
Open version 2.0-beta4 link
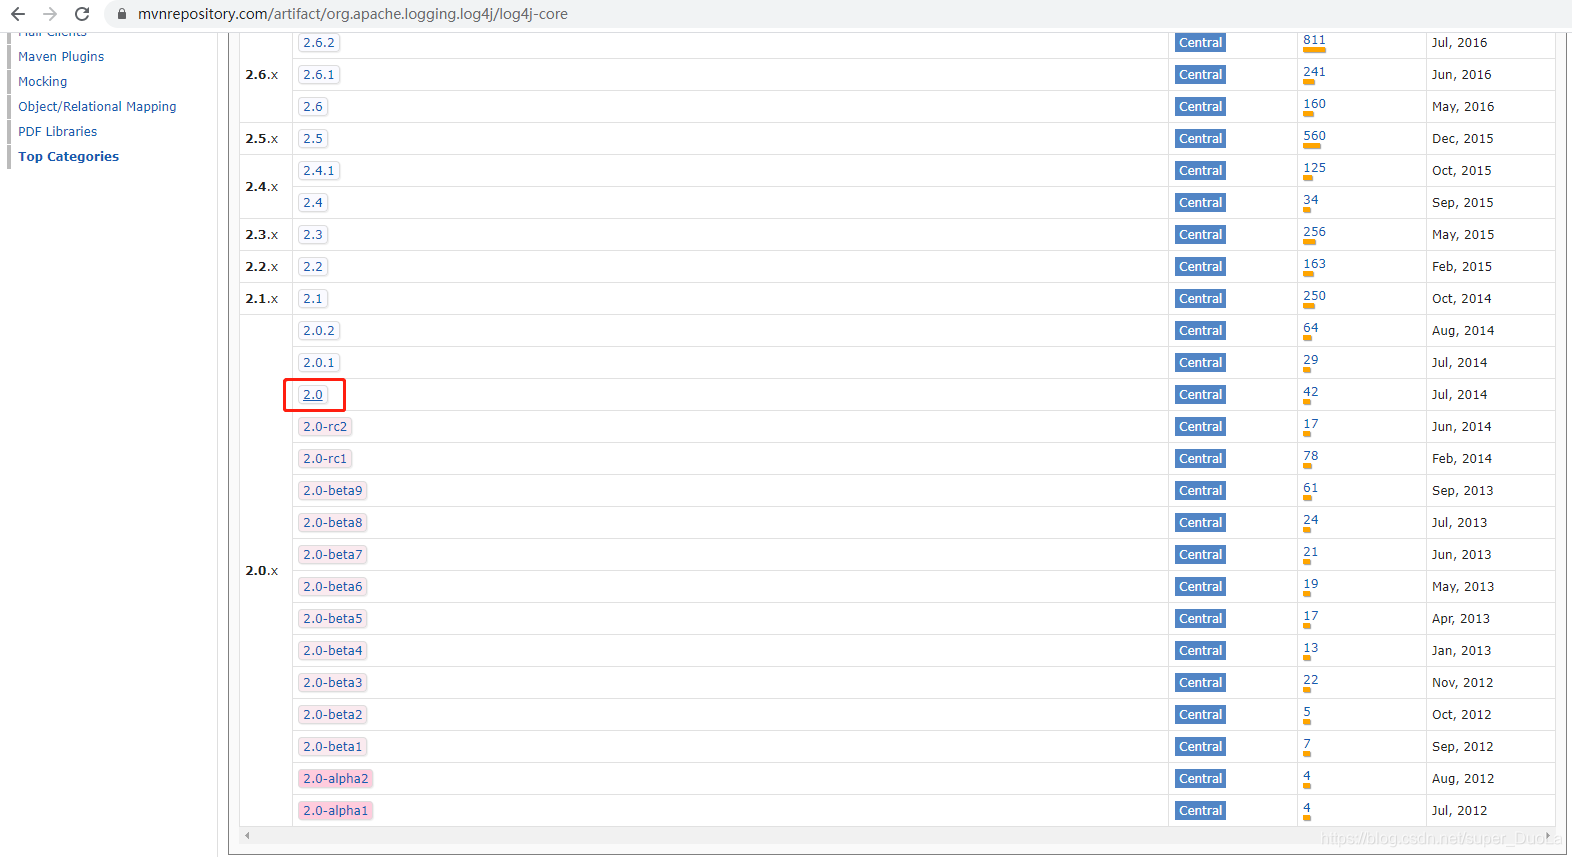[333, 651]
